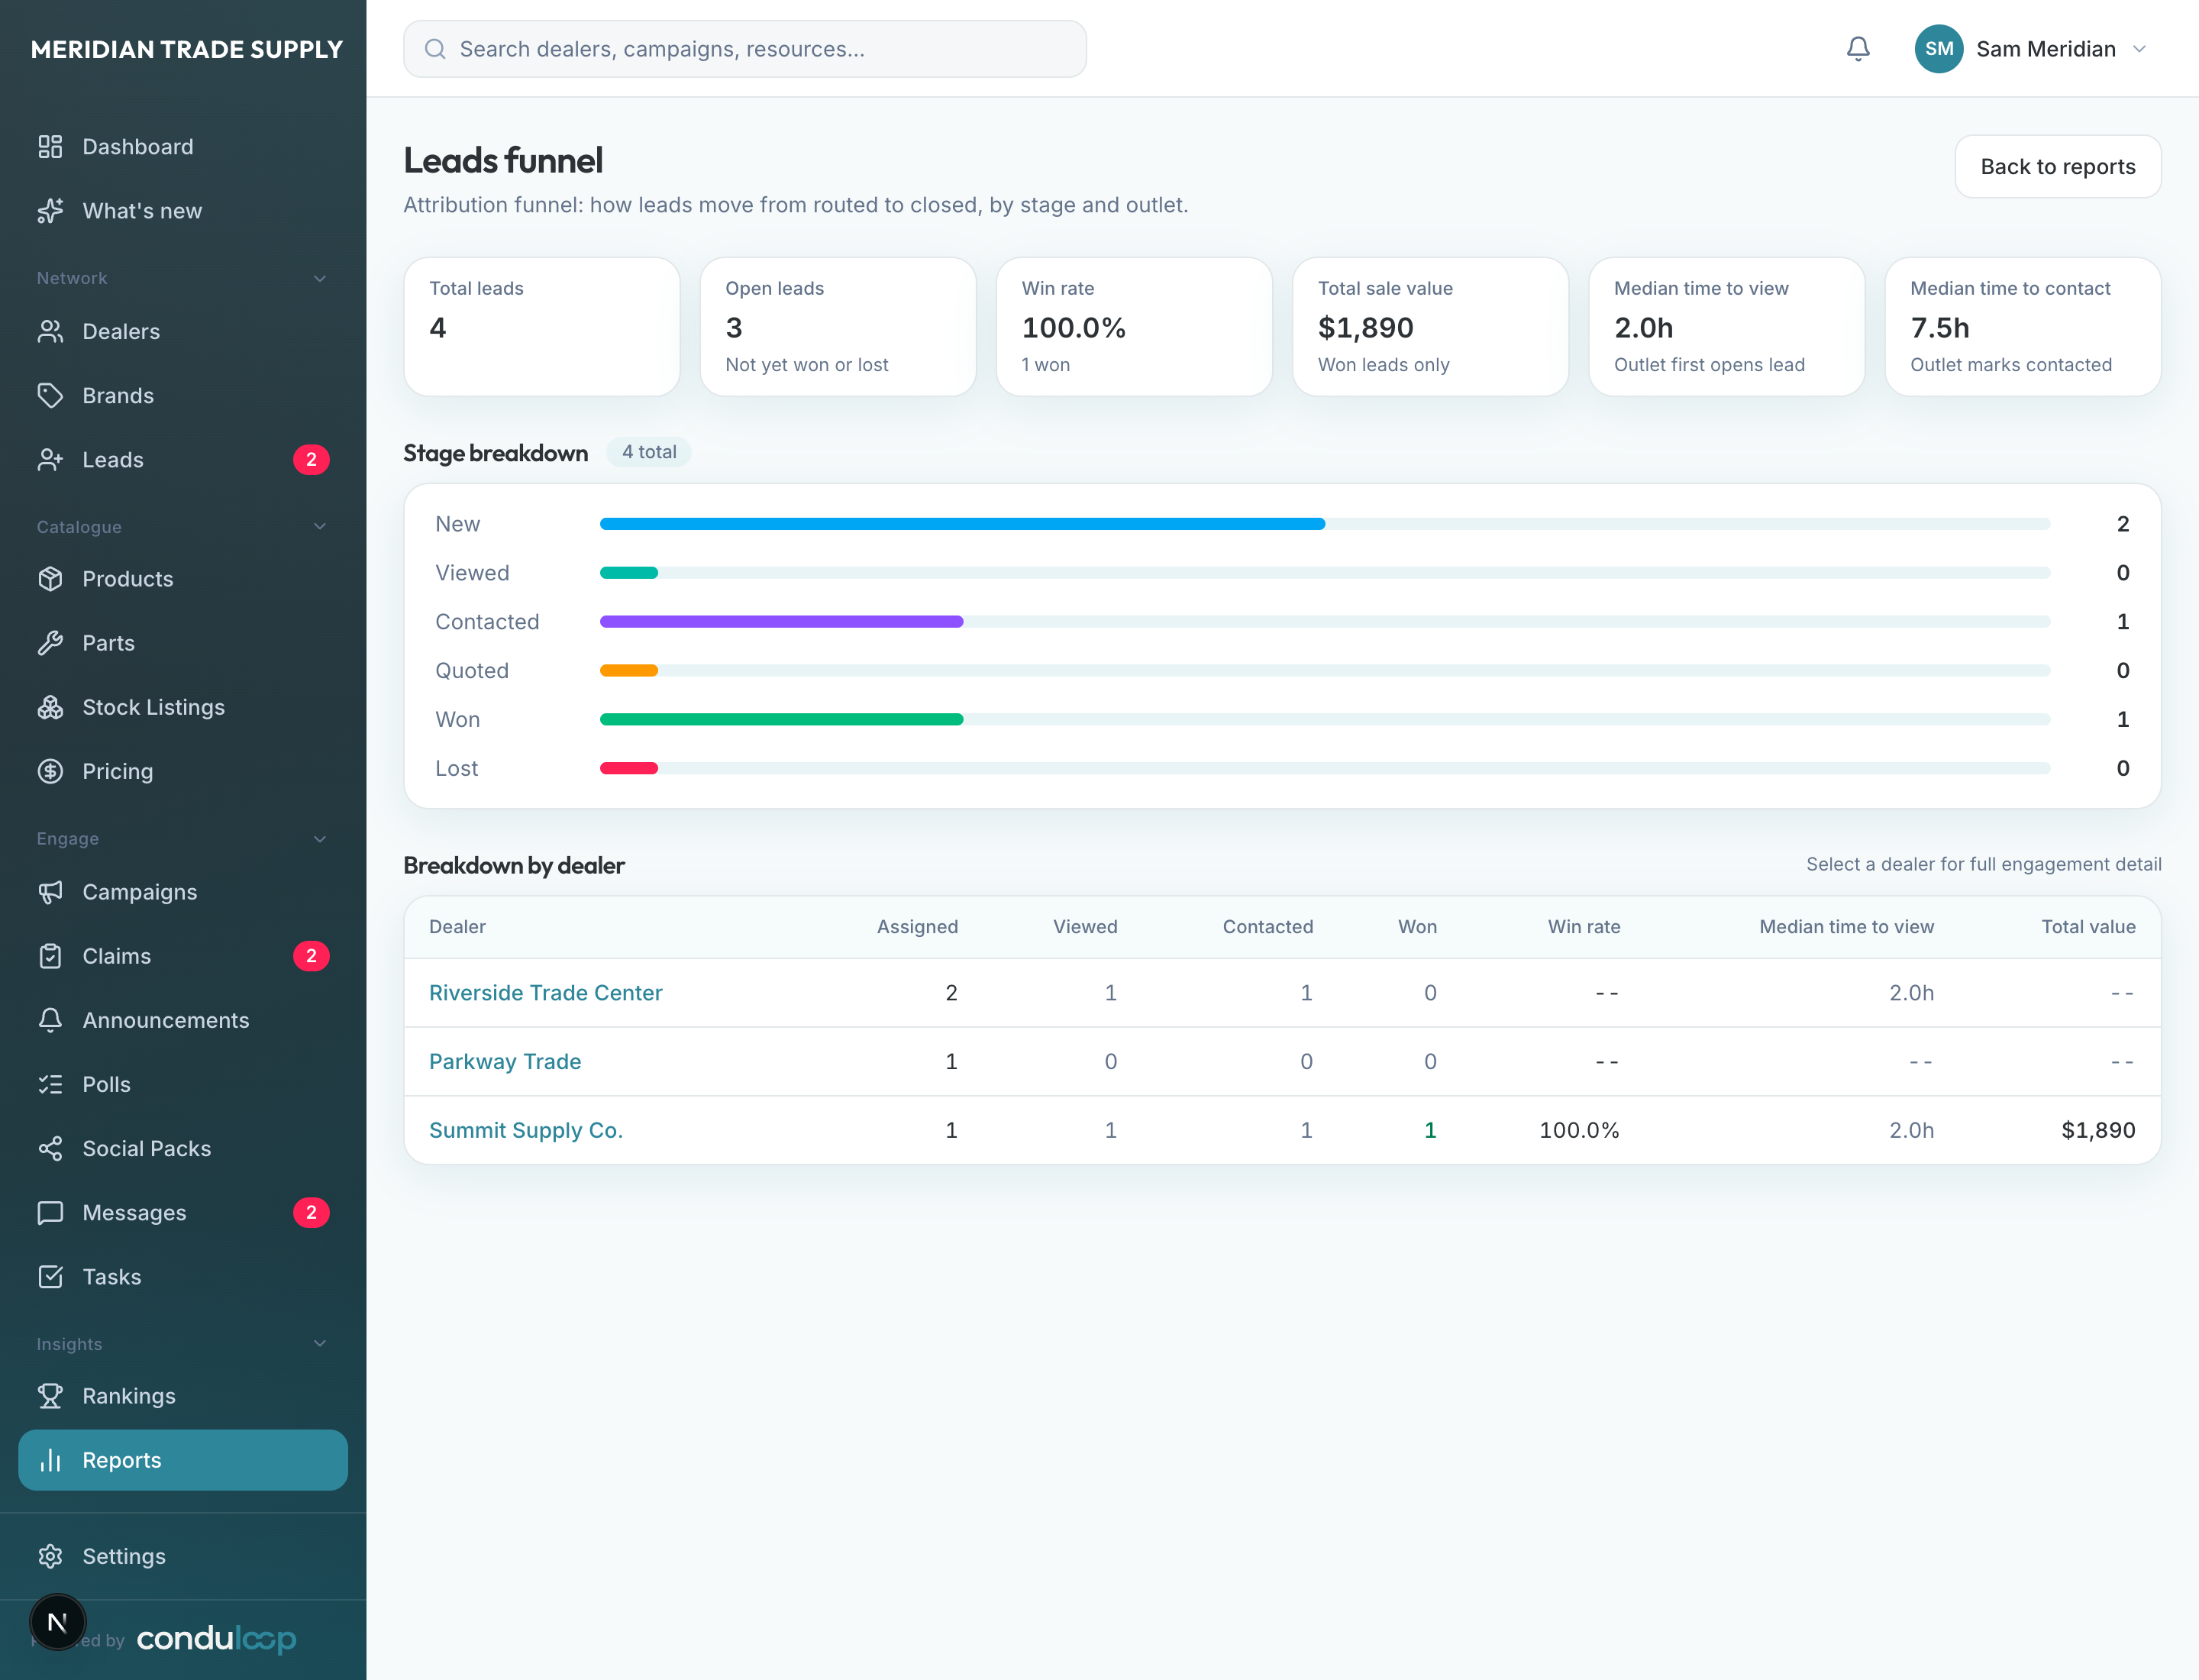Image resolution: width=2199 pixels, height=1680 pixels.
Task: Click the Median time to contact card
Action: tap(2022, 326)
